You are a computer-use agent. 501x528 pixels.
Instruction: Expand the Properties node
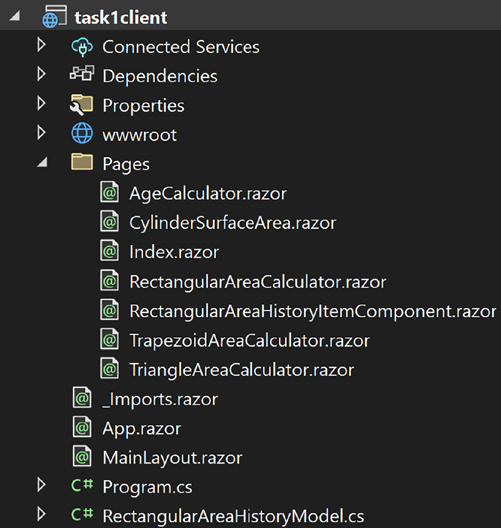click(x=41, y=104)
